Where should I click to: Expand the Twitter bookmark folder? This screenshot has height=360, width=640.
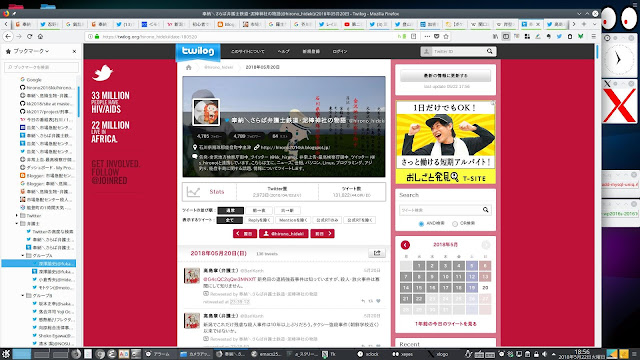(17, 216)
